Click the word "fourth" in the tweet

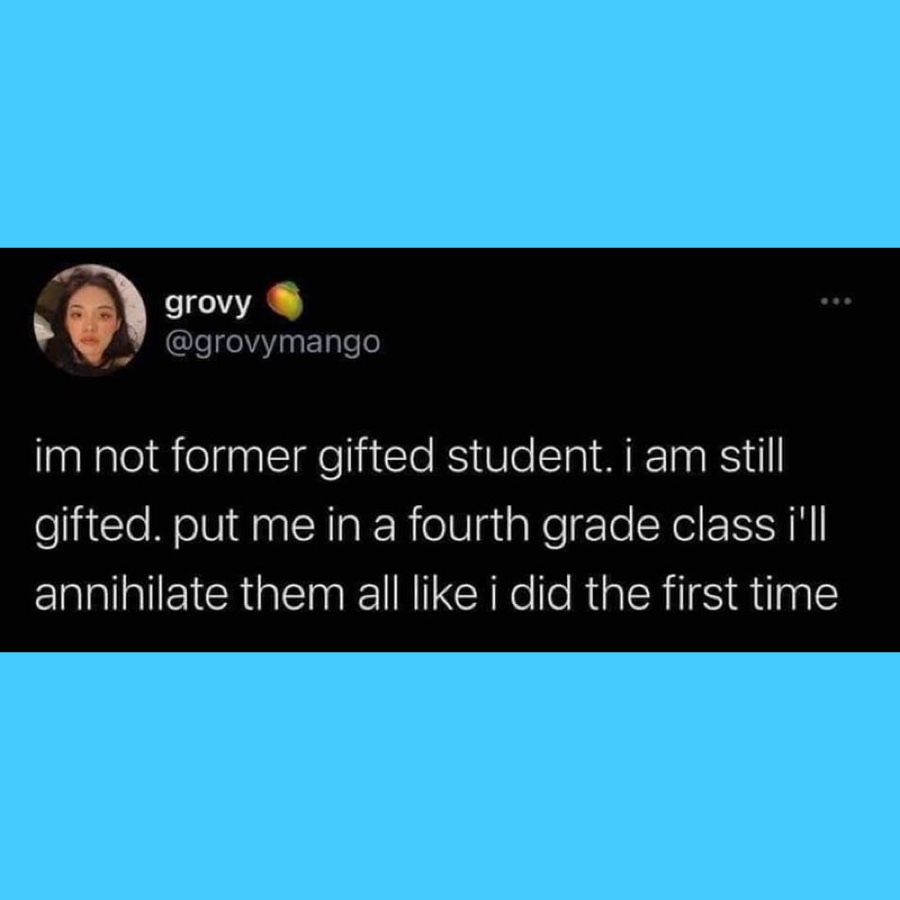point(482,529)
